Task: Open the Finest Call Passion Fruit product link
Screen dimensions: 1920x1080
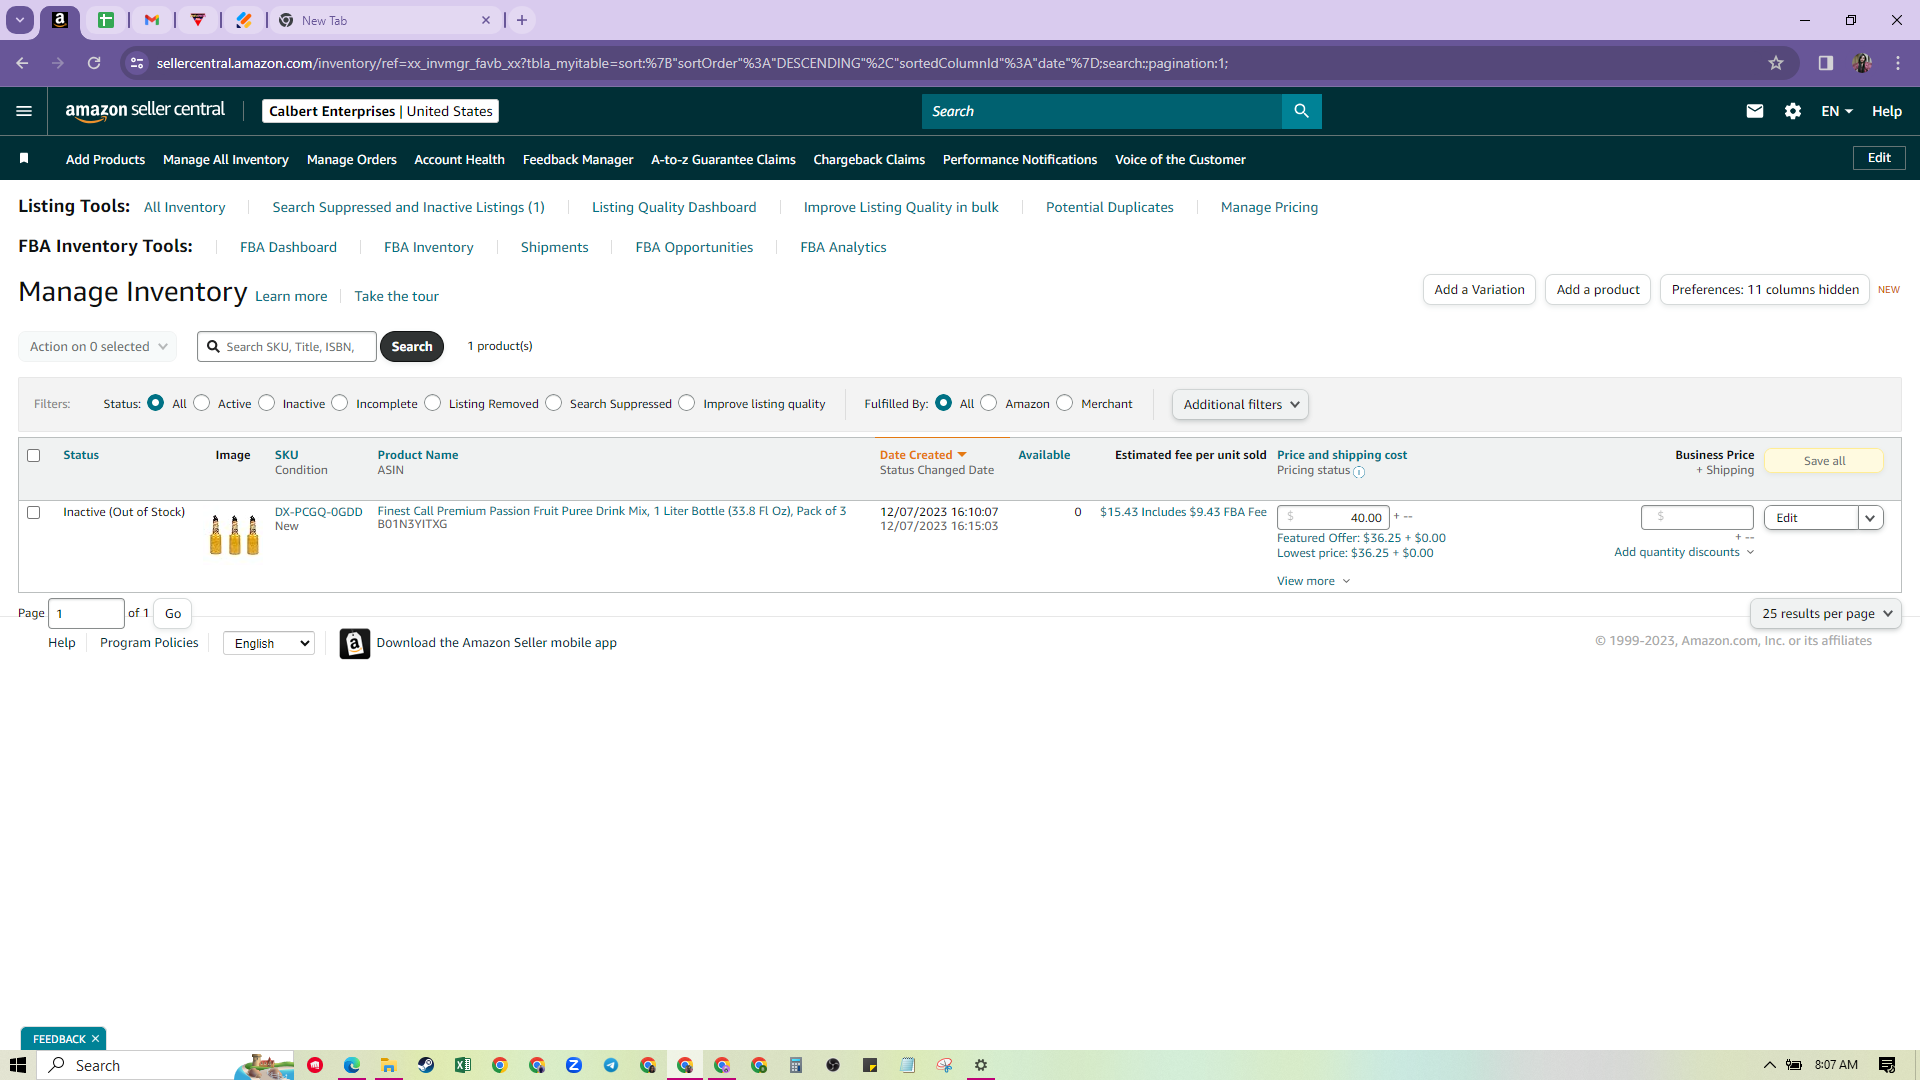Action: 612,511
